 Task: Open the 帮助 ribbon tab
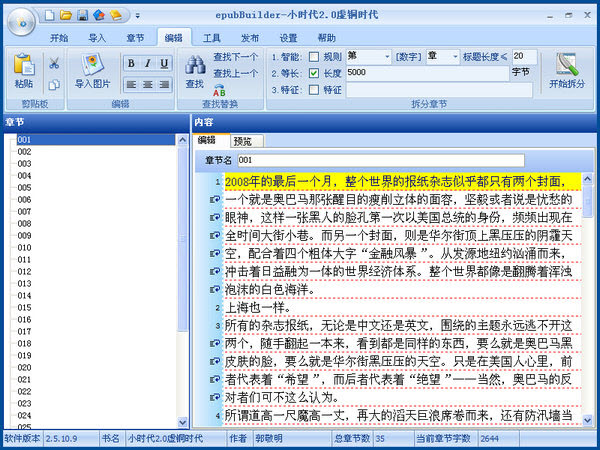[x=327, y=38]
